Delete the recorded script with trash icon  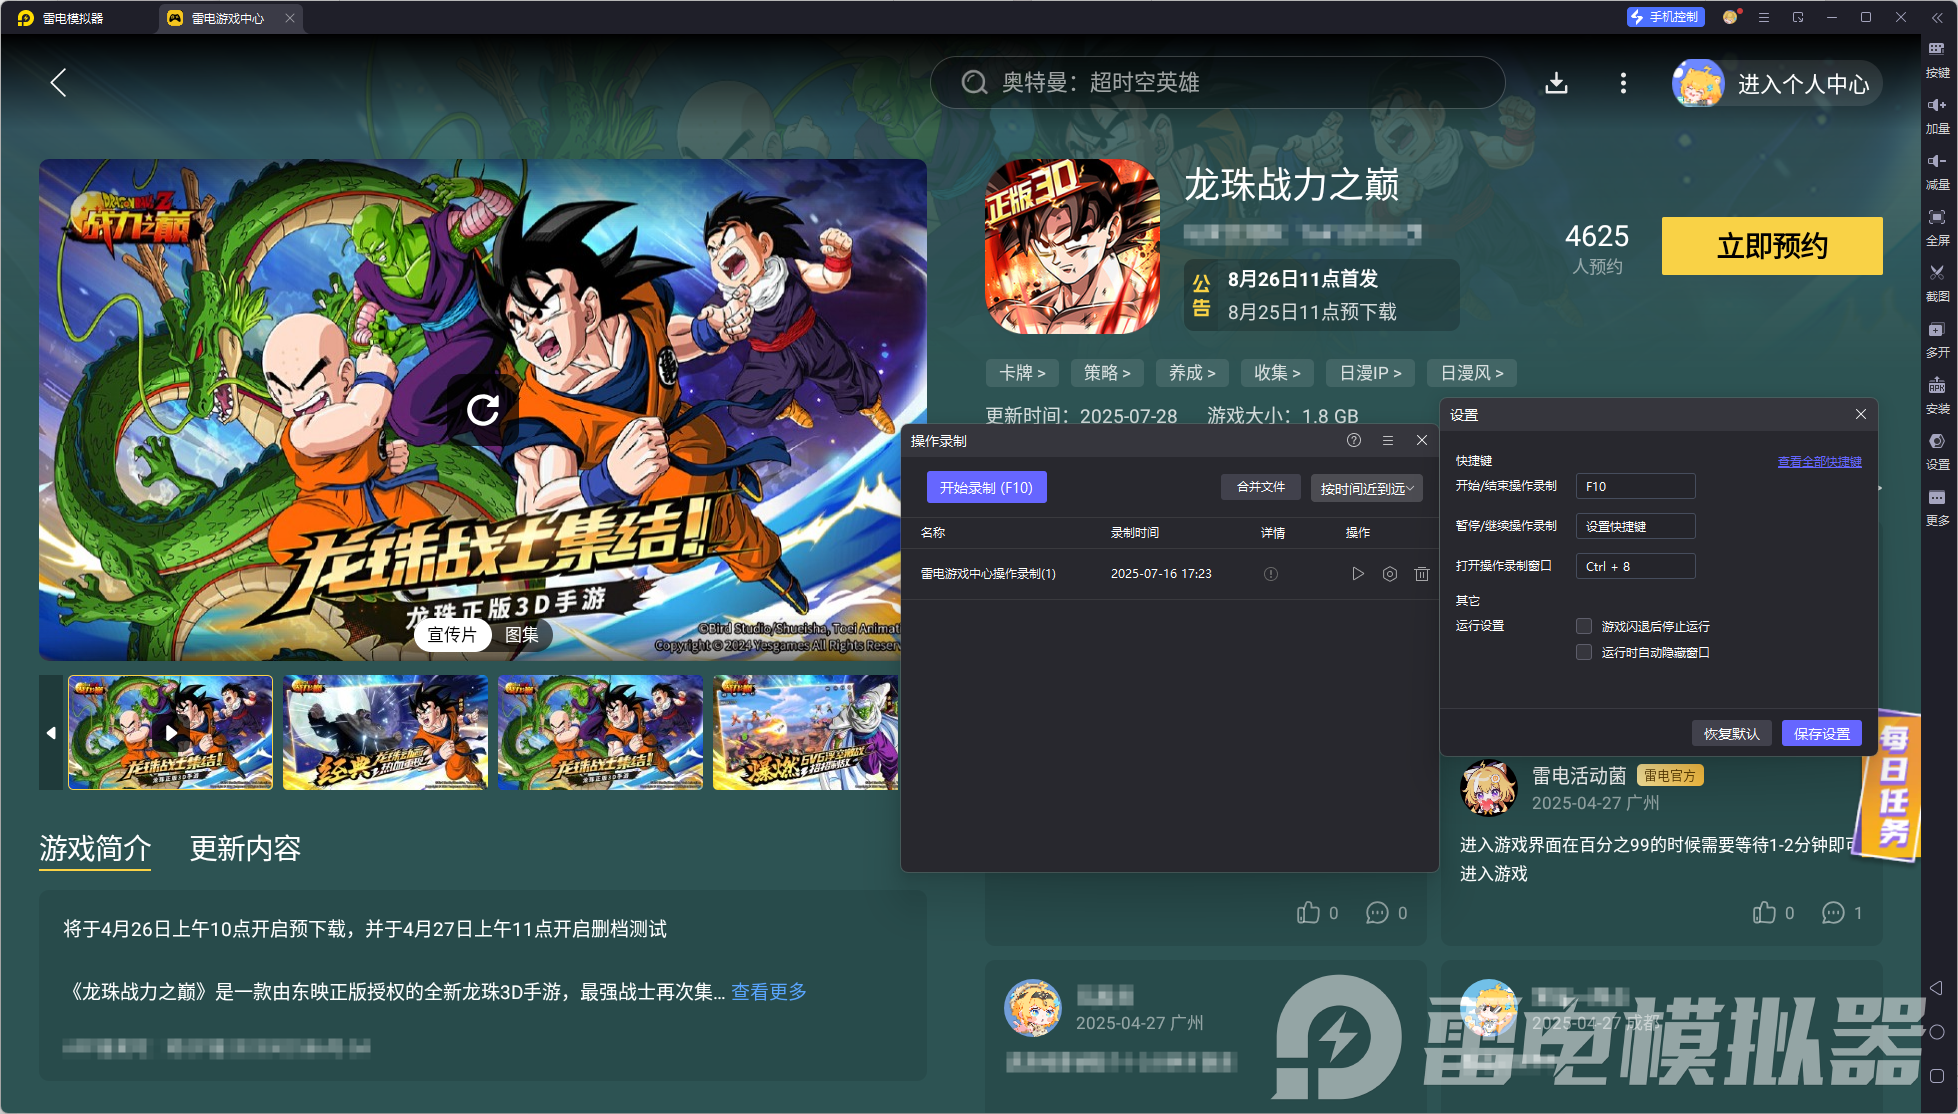[1421, 574]
